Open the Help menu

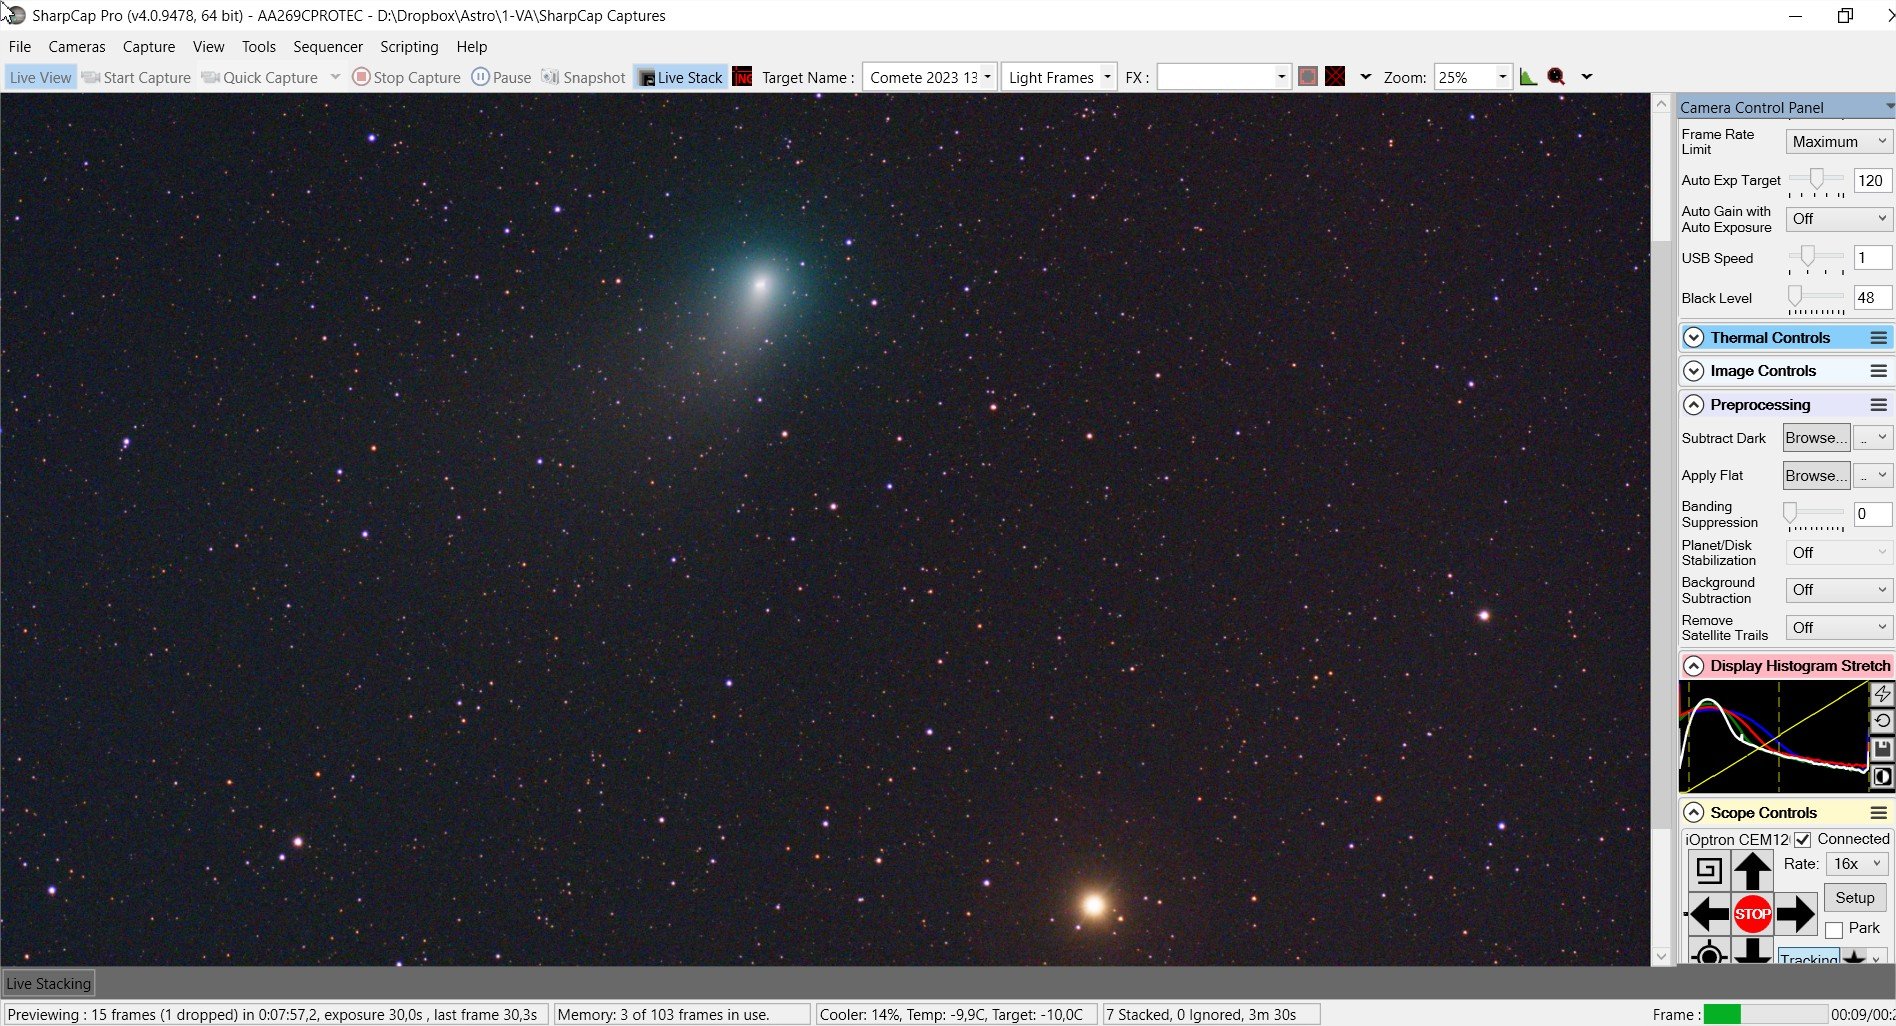472,47
